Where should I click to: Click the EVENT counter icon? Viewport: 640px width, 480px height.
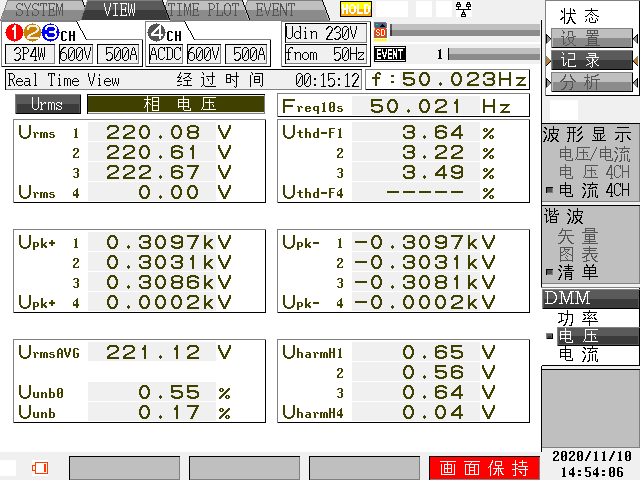click(x=389, y=54)
